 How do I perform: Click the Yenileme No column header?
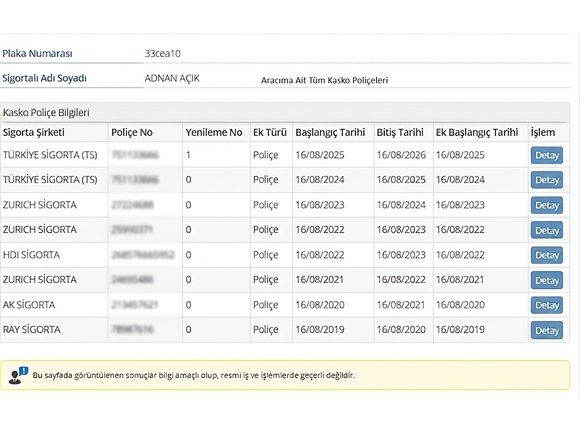[x=214, y=132]
